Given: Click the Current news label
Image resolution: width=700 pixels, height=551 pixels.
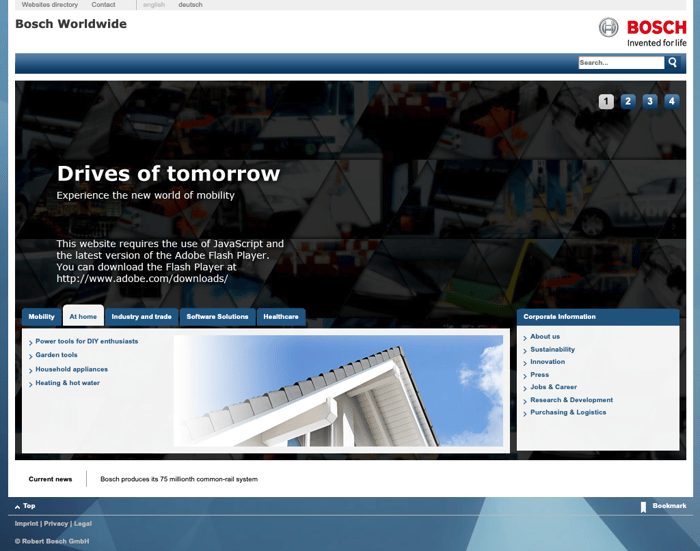Looking at the screenshot, I should tap(50, 479).
